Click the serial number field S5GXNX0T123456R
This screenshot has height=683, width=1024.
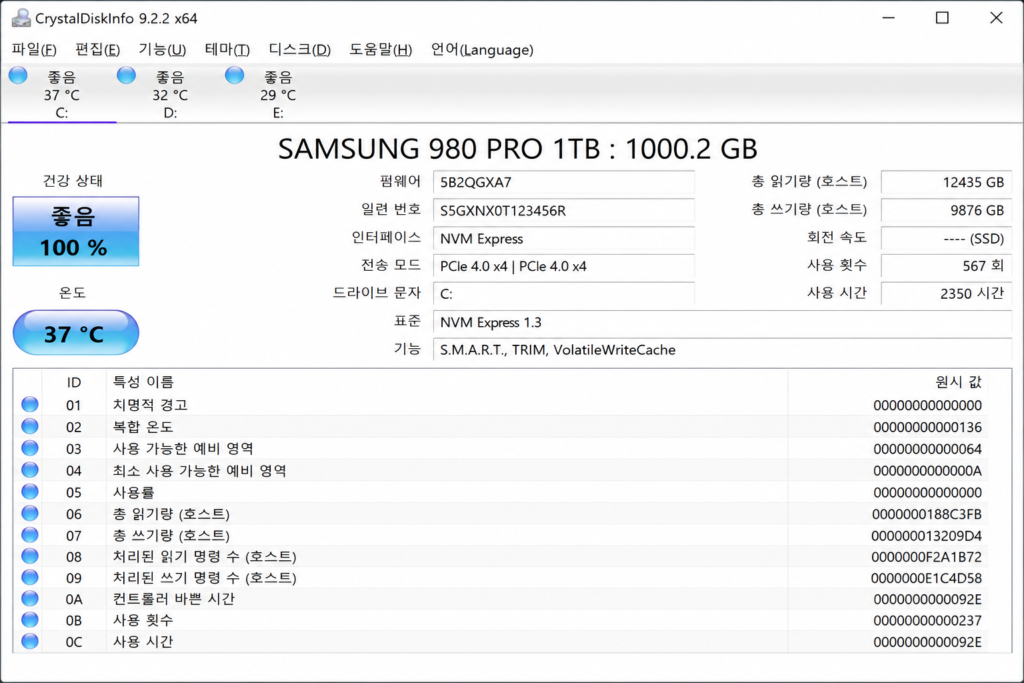pos(564,210)
